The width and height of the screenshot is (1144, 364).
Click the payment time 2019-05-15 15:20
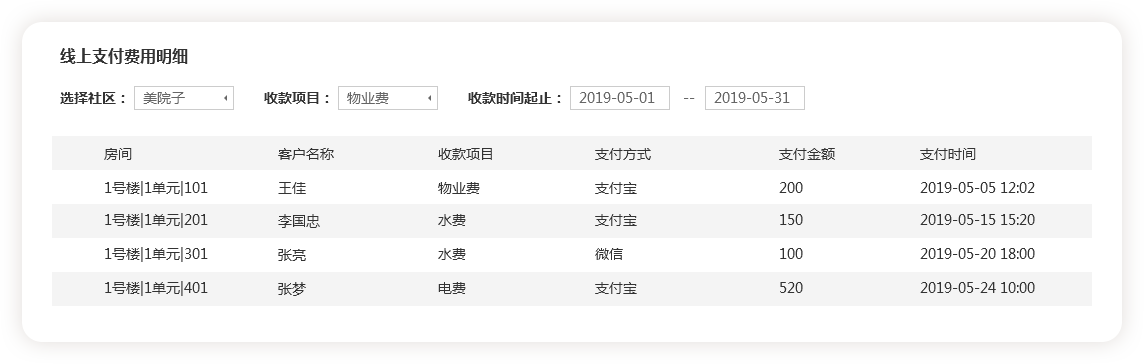coord(977,220)
